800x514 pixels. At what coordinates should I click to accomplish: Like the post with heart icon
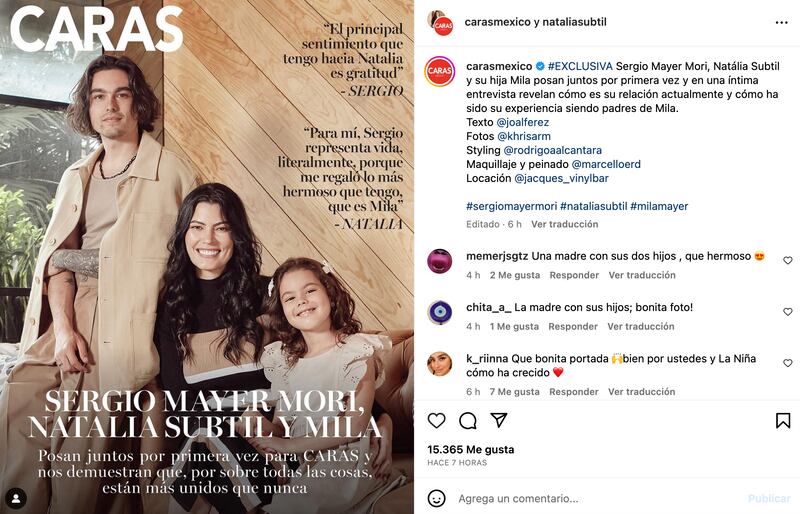tap(437, 421)
